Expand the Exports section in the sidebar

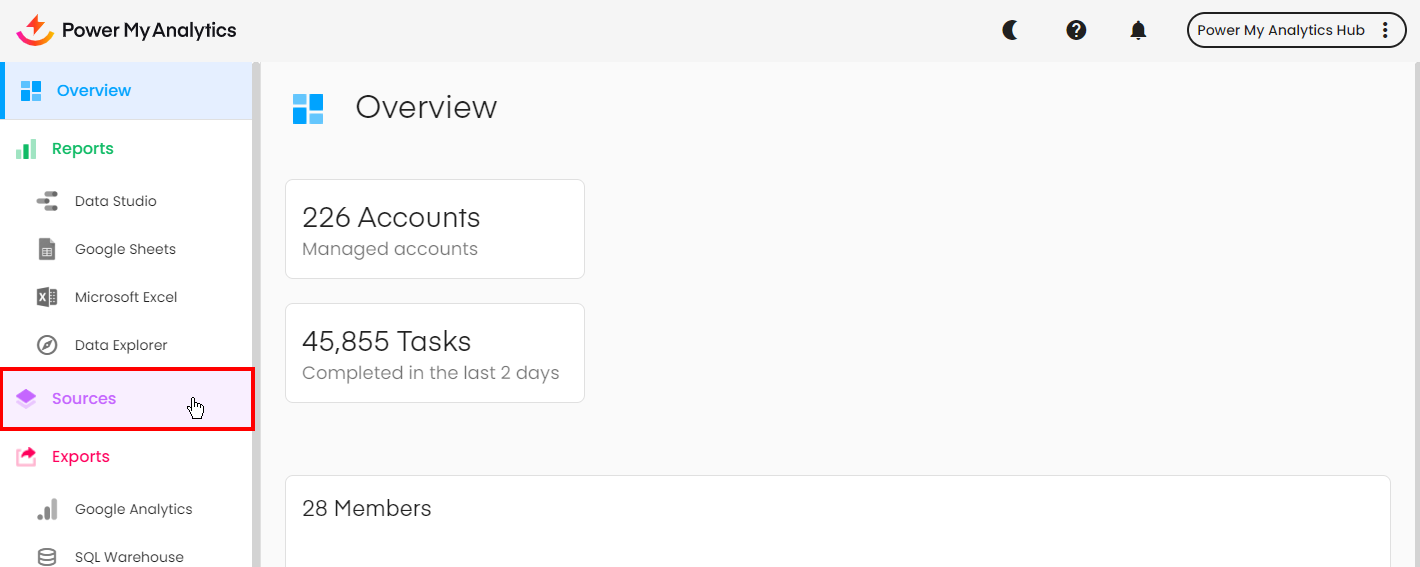point(81,457)
